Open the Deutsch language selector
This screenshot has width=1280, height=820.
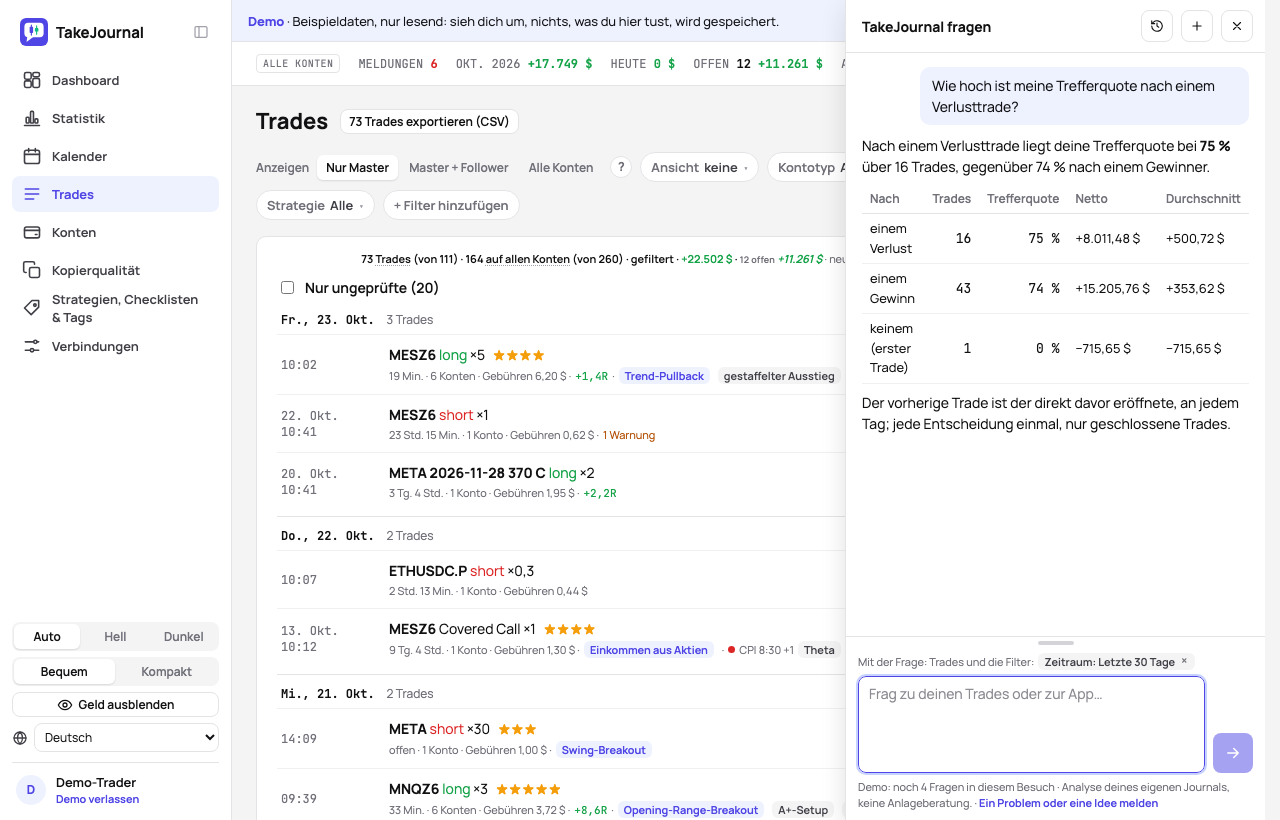tap(126, 738)
